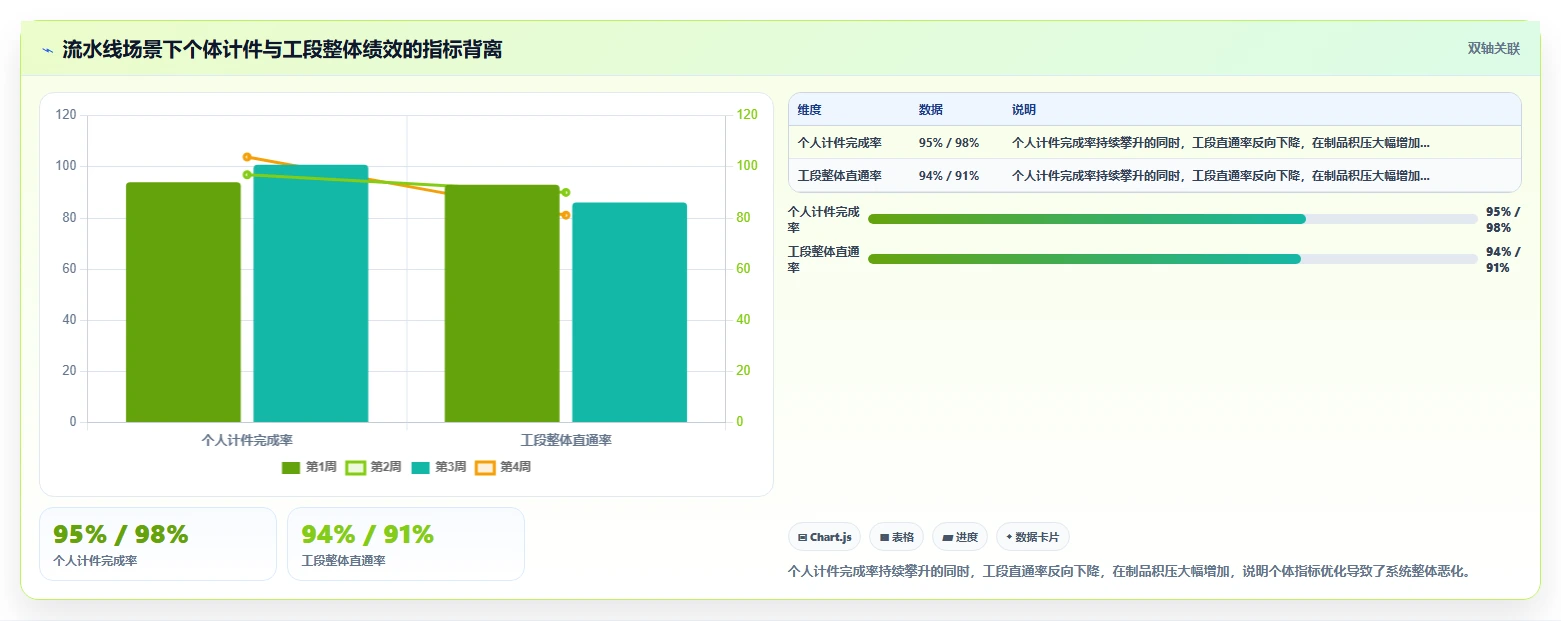This screenshot has width=1561, height=621.
Task: Click the Chart.js tag
Action: [x=824, y=537]
